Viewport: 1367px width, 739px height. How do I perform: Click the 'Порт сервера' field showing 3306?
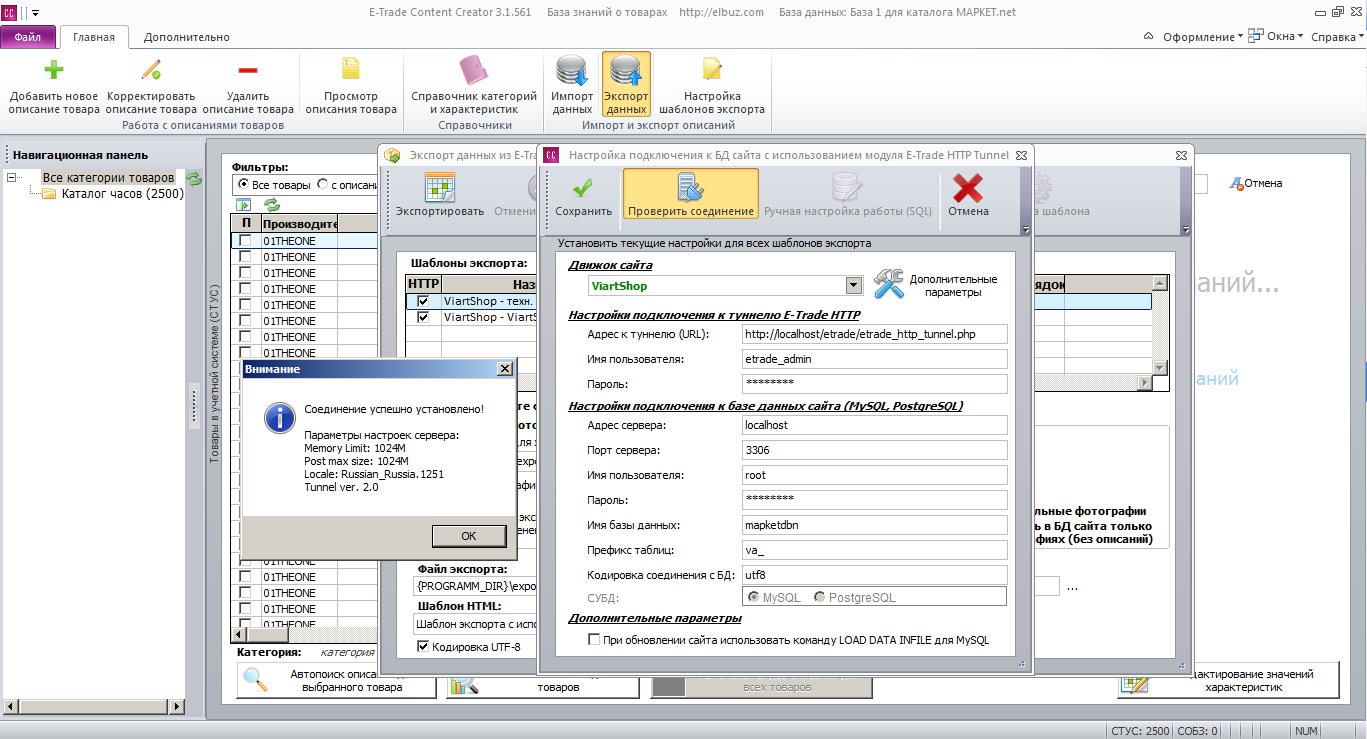coord(875,450)
